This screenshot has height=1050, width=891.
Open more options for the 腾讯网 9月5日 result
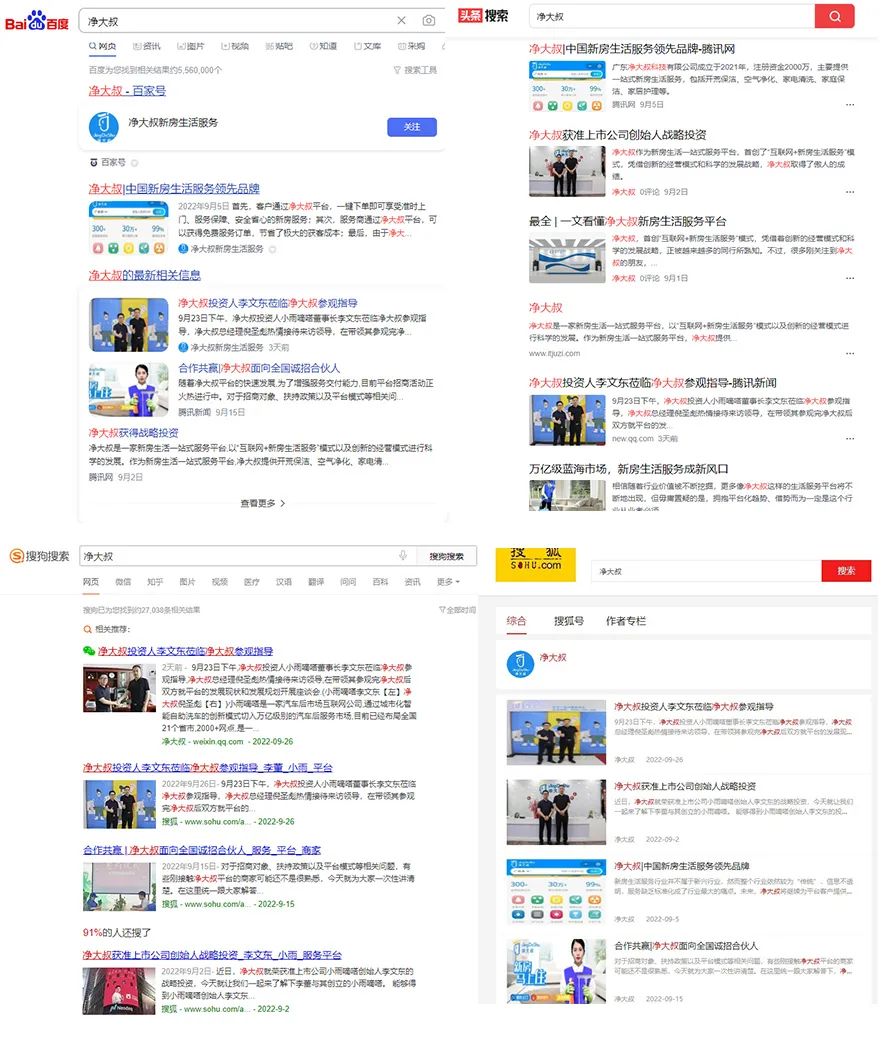tap(849, 104)
